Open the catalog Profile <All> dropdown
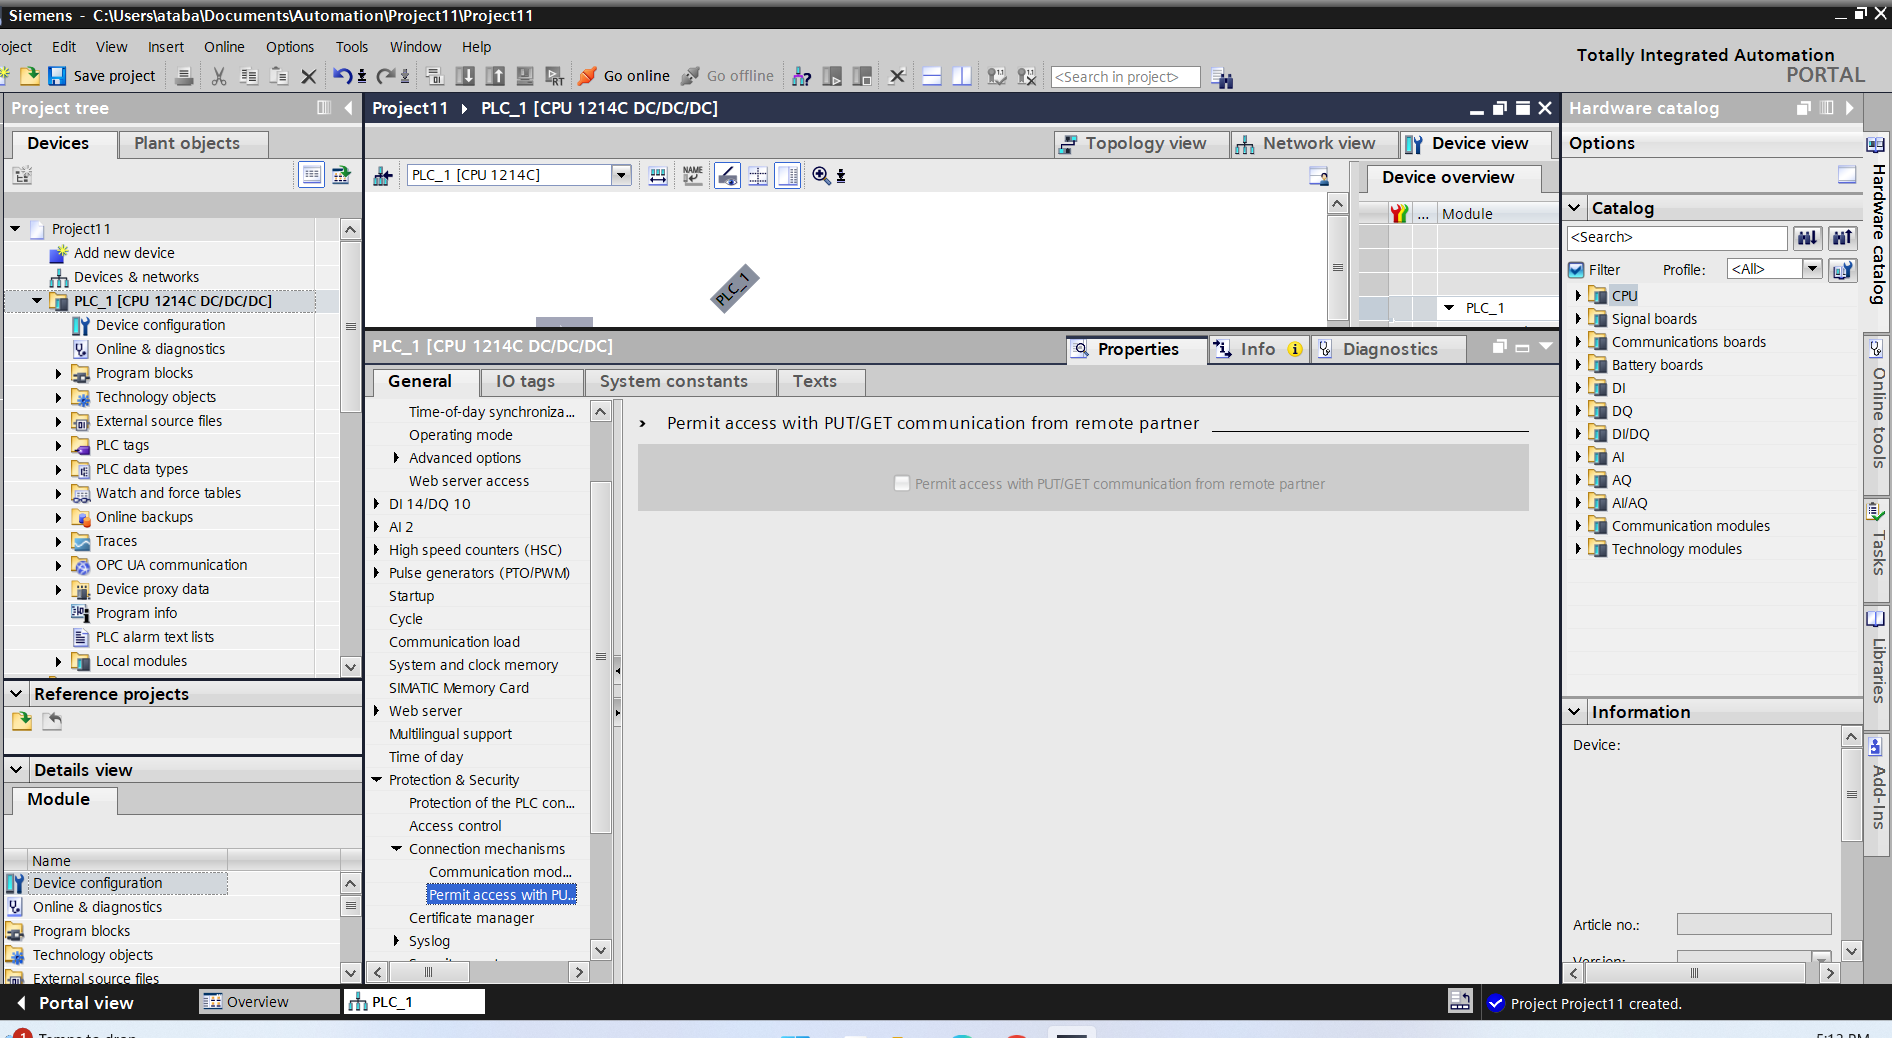The image size is (1892, 1038). coord(1812,269)
